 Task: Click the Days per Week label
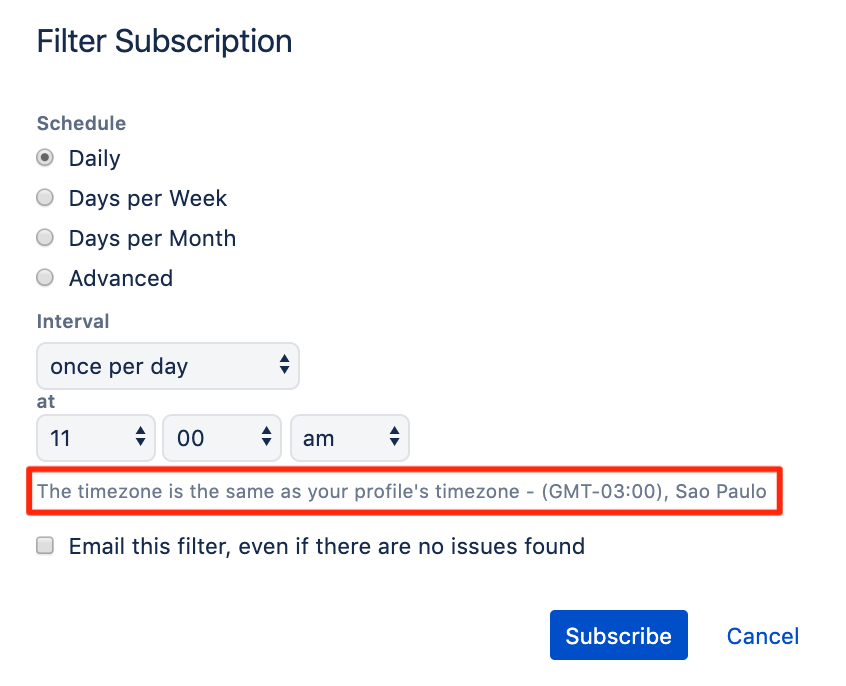[x=148, y=199]
